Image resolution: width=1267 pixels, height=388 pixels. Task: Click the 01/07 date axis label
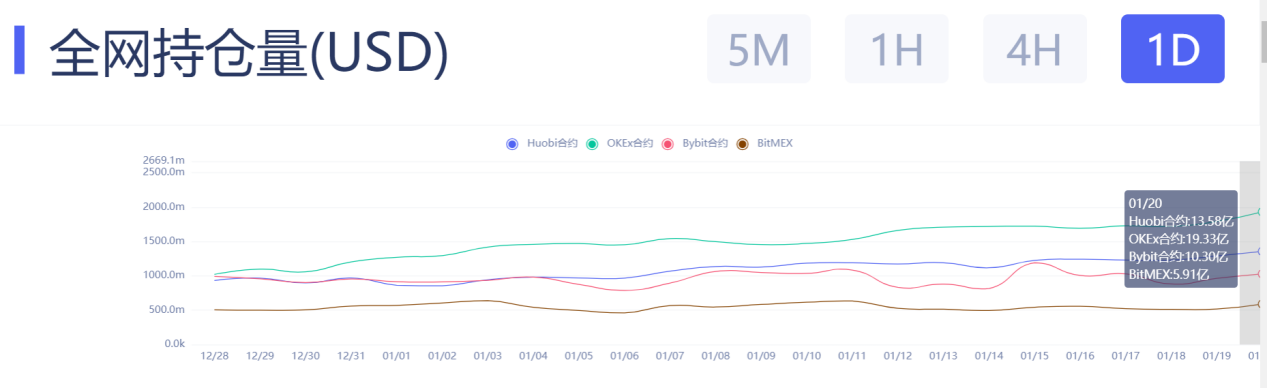pyautogui.click(x=670, y=356)
